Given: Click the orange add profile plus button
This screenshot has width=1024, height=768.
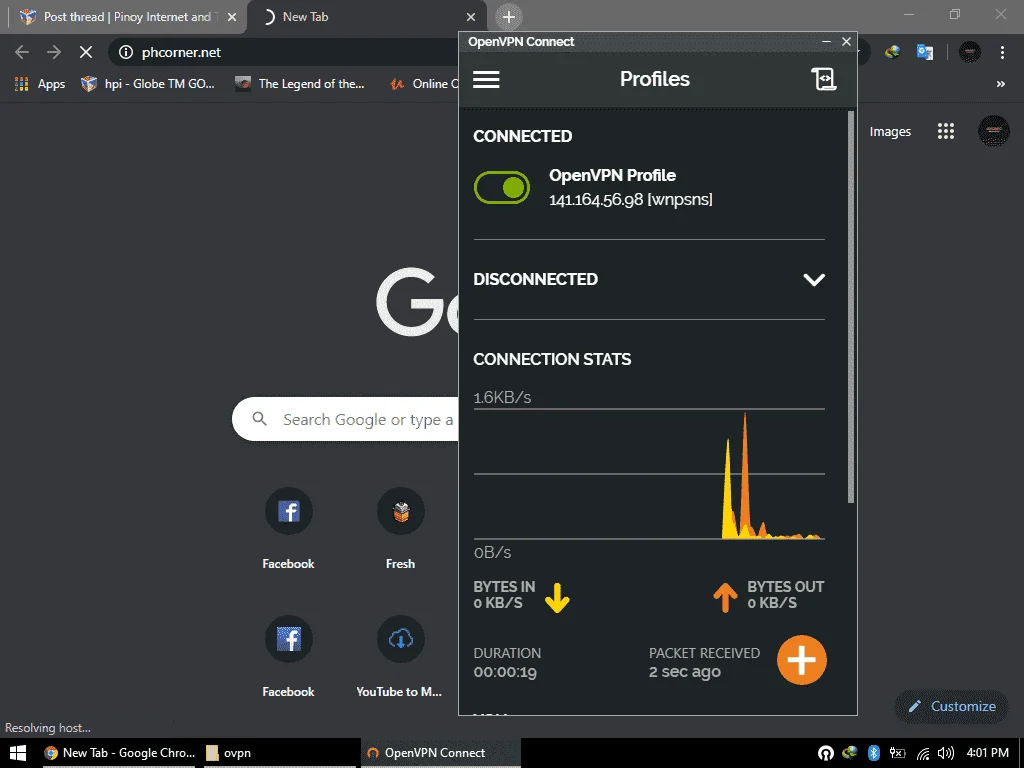Looking at the screenshot, I should [x=801, y=660].
